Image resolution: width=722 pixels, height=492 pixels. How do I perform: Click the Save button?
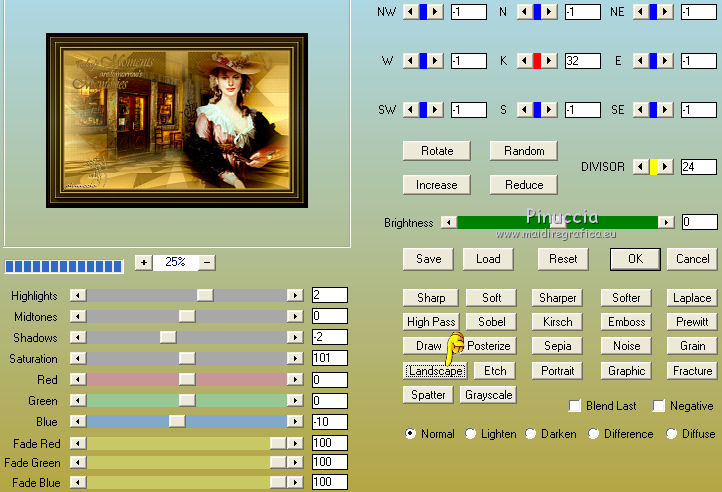click(428, 259)
